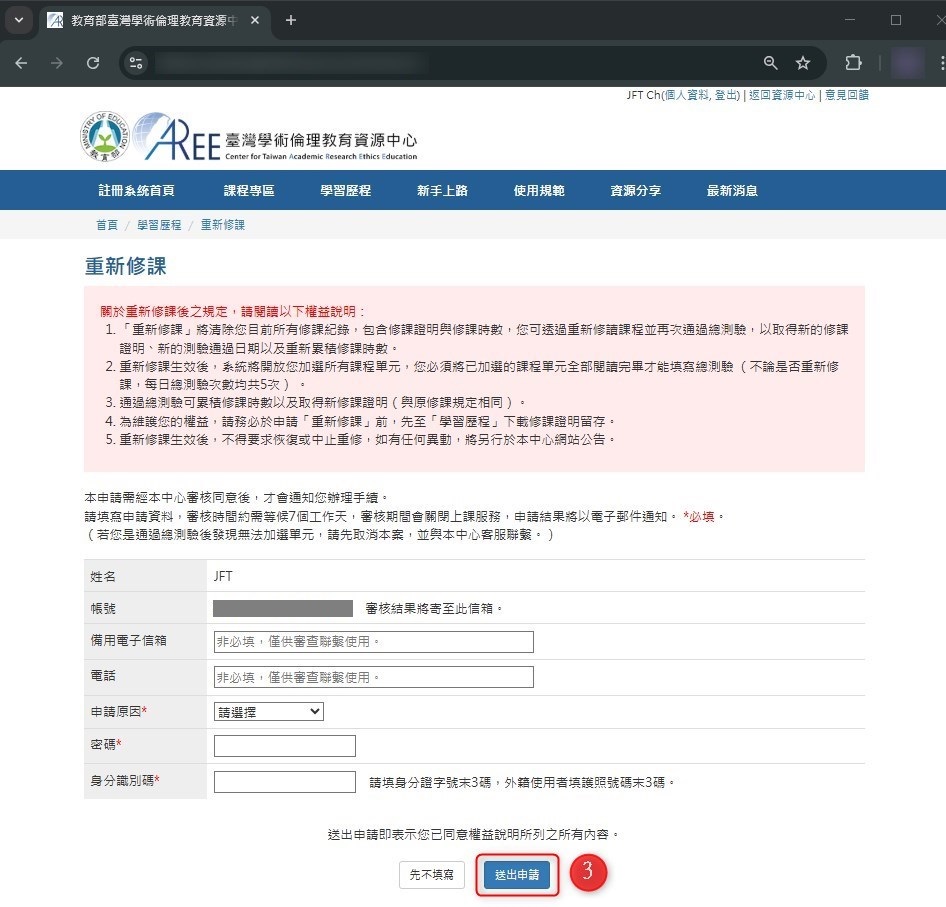Image resolution: width=946 pixels, height=907 pixels.
Task: Click the 返回資源中心 link
Action: [782, 95]
